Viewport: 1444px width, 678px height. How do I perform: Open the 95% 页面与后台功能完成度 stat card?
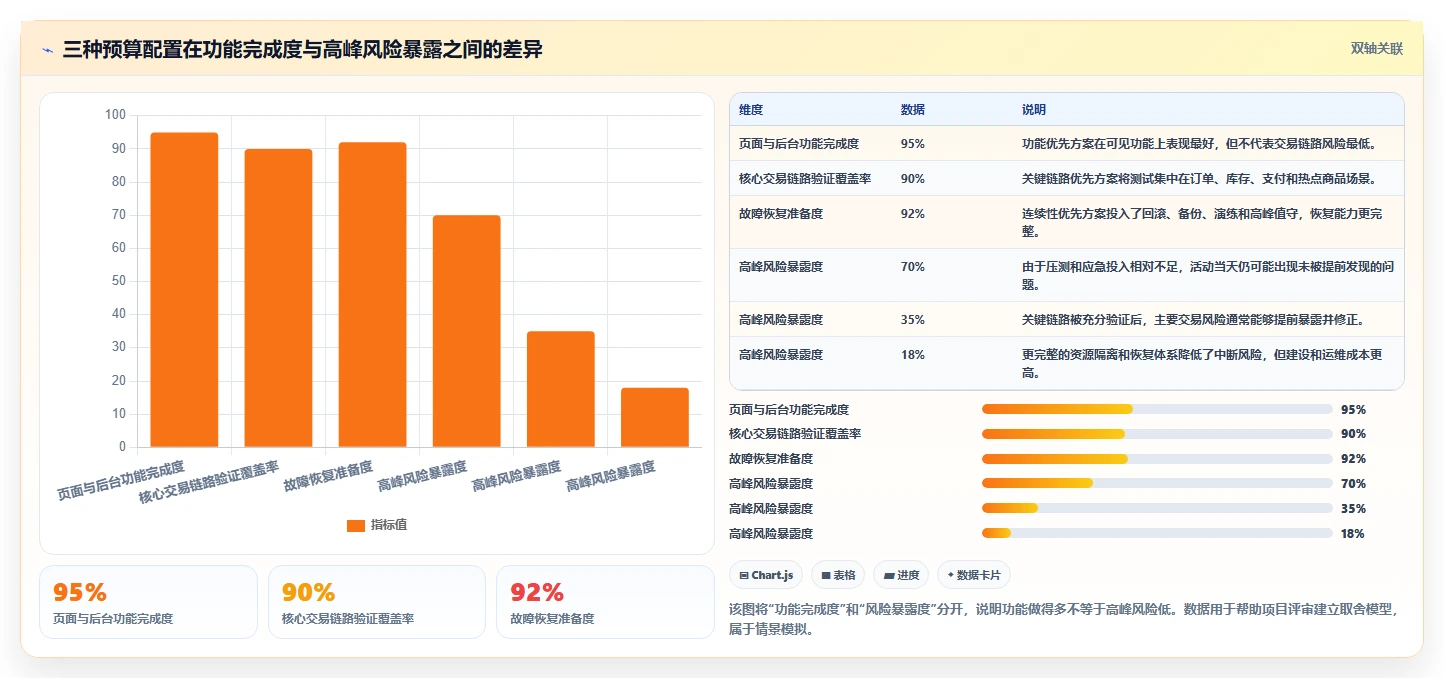tap(148, 602)
